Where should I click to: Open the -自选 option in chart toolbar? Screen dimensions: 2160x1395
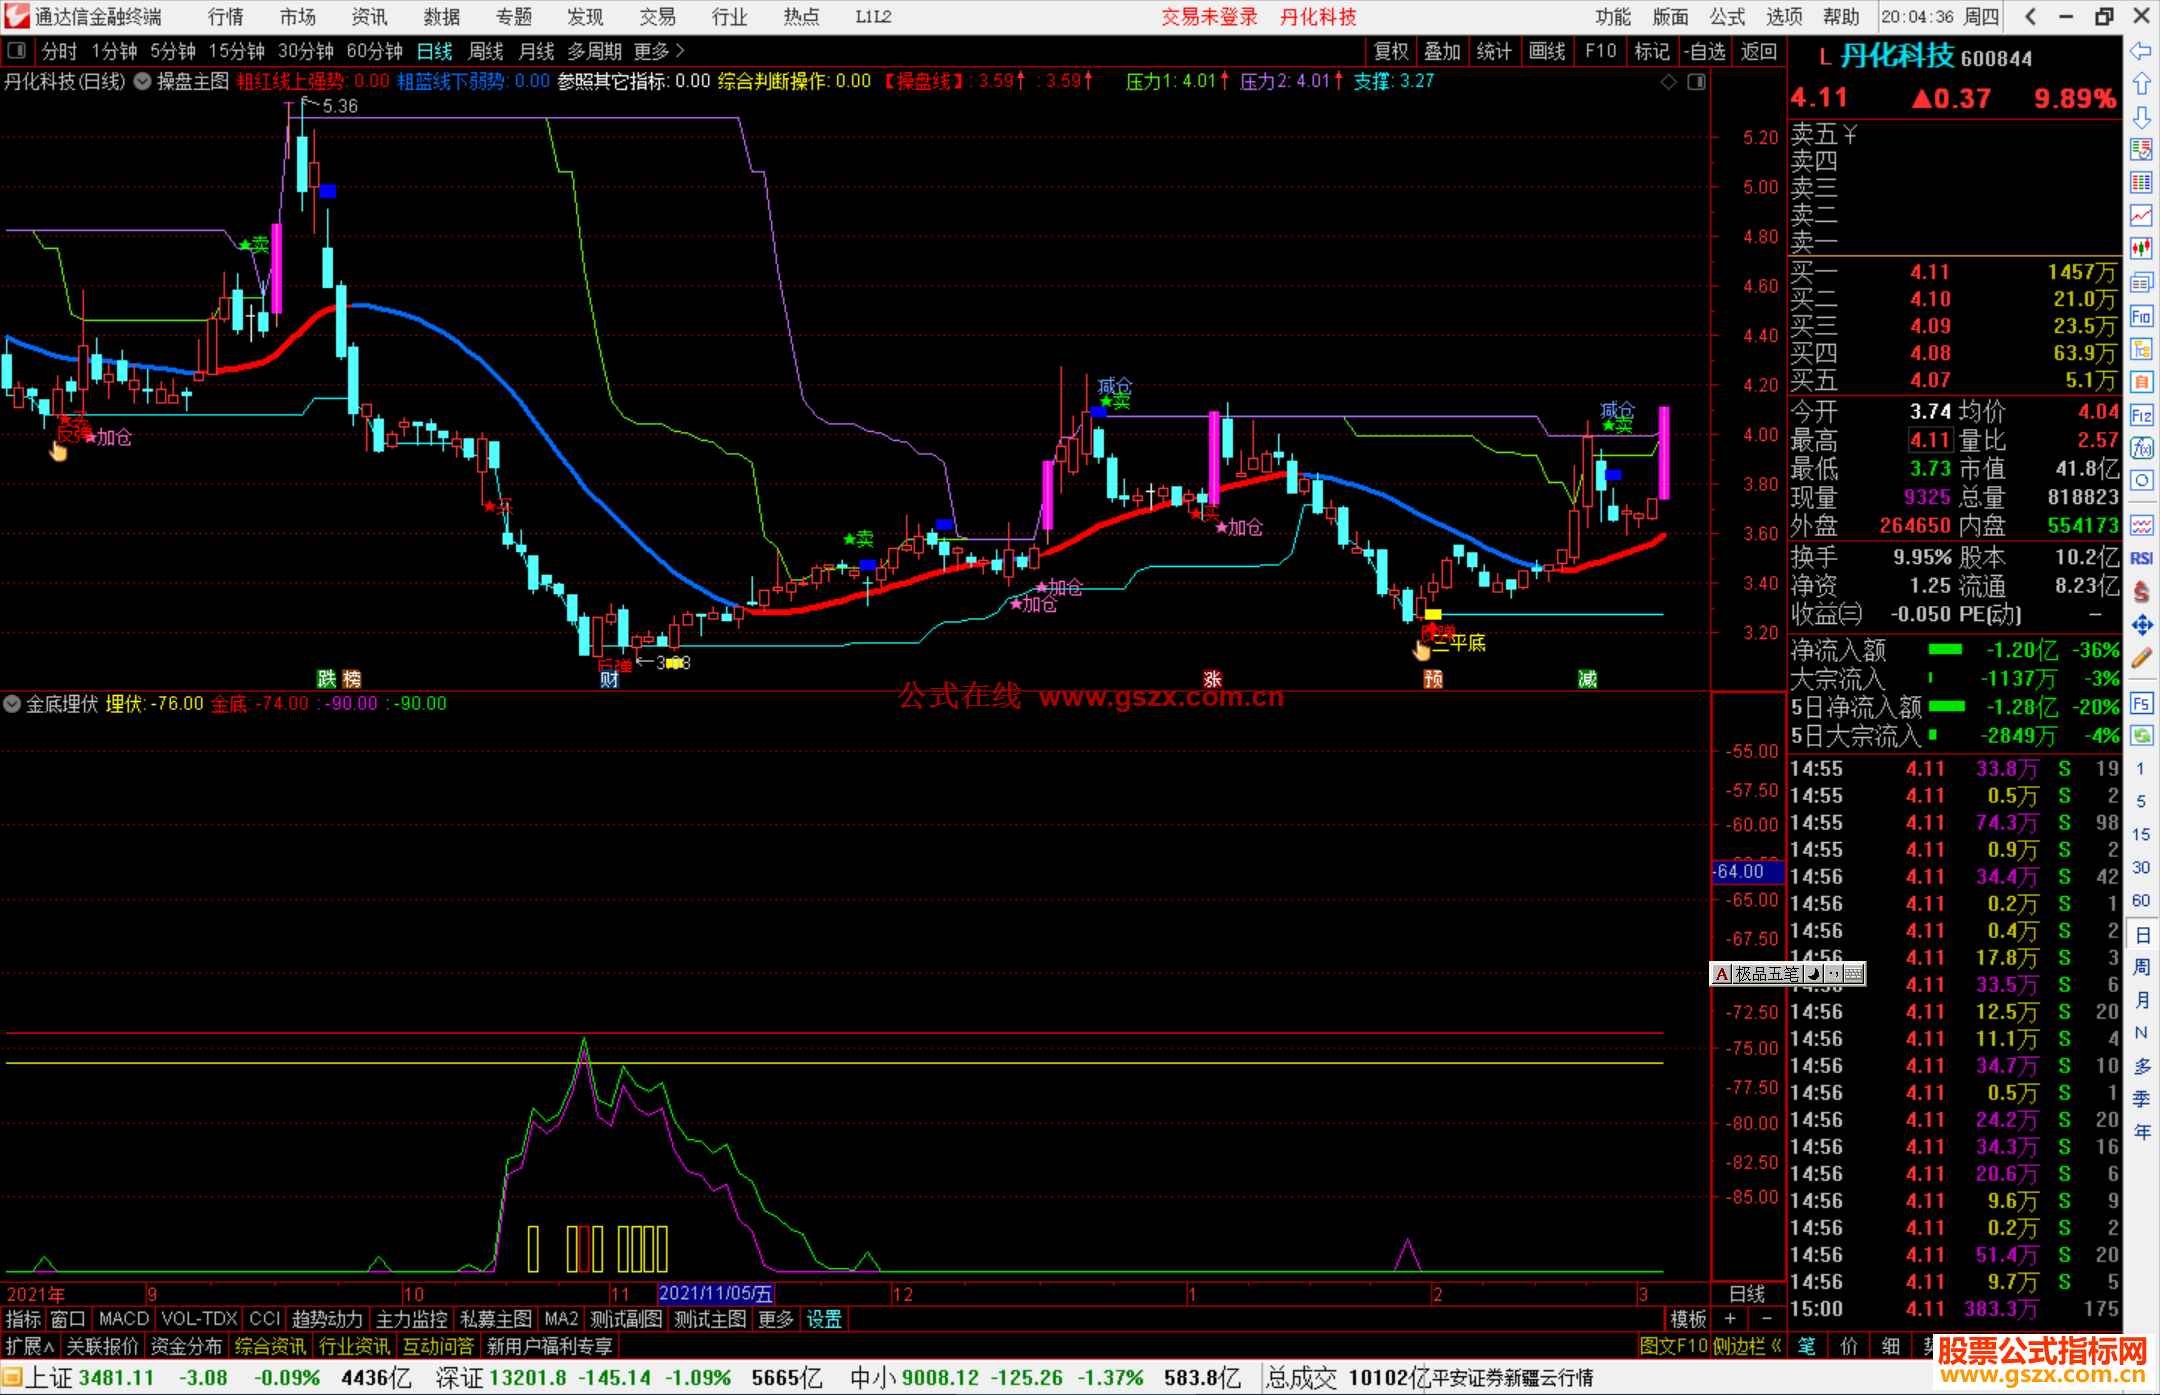[1704, 51]
